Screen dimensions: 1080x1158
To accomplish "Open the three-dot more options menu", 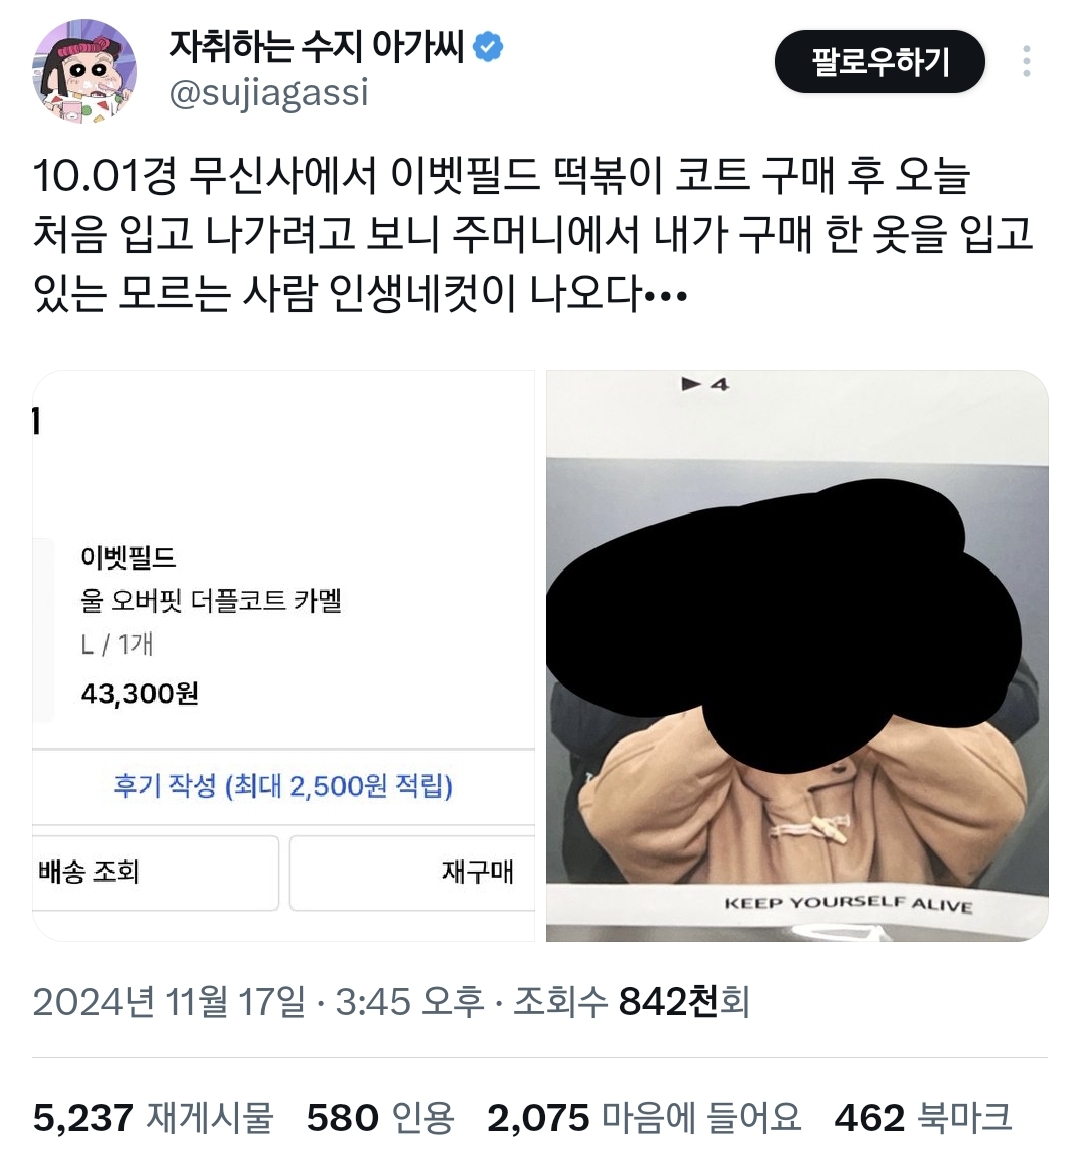I will click(1026, 61).
